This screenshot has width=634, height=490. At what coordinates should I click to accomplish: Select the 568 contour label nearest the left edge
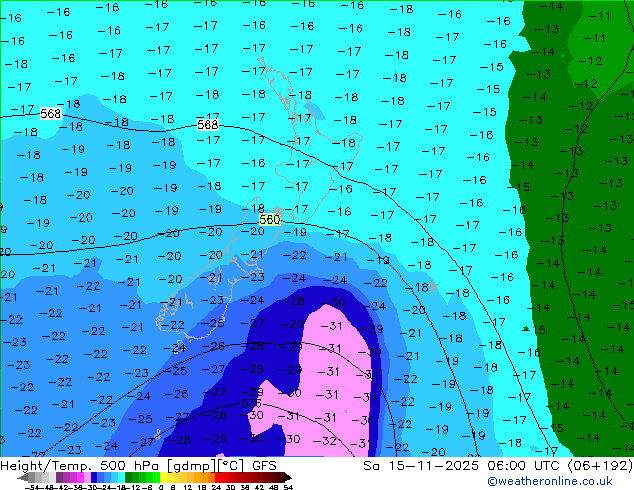51,114
